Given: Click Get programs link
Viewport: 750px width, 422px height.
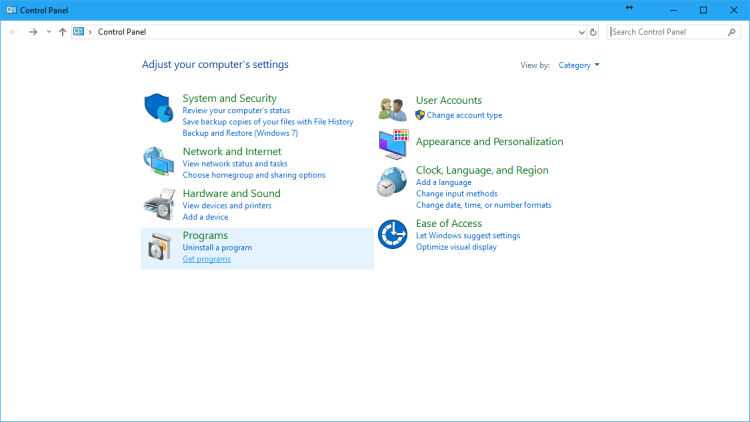Looking at the screenshot, I should click(x=207, y=259).
